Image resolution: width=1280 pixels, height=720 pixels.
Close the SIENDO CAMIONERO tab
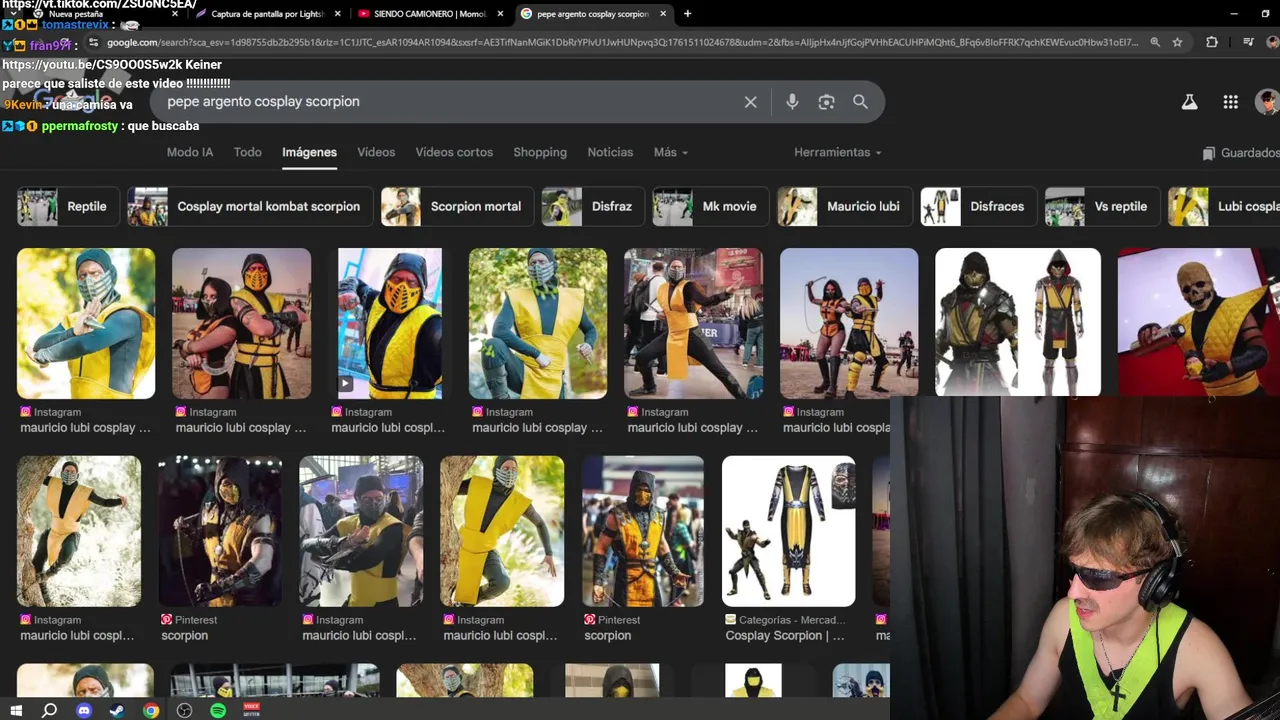point(500,14)
